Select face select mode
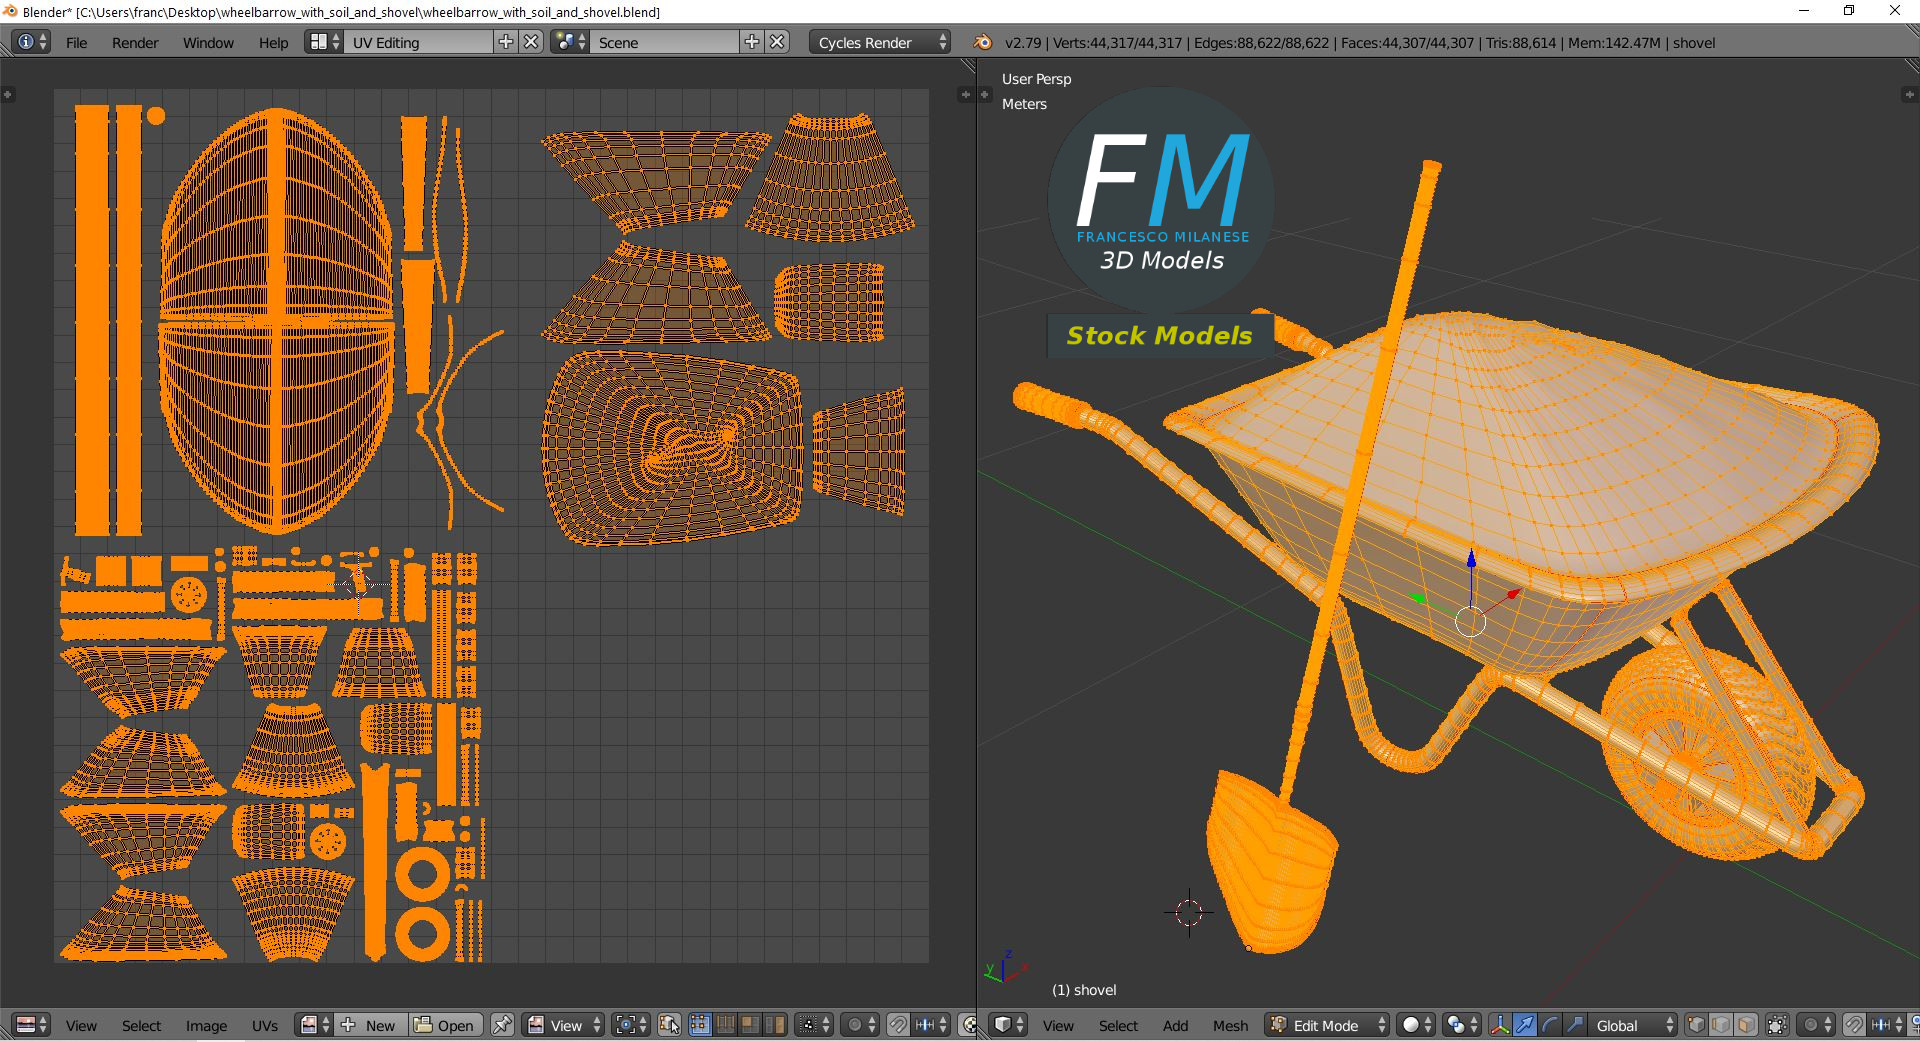 click(1746, 1025)
